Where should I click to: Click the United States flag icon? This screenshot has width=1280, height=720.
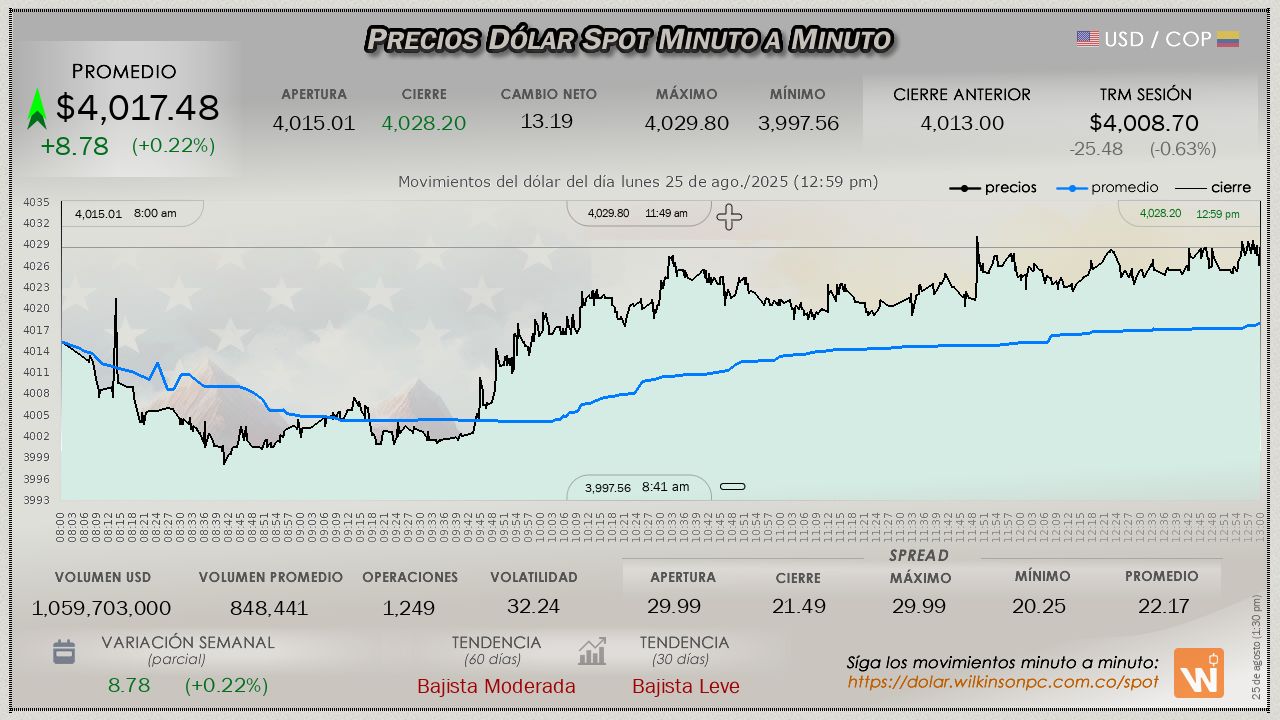click(x=1088, y=39)
